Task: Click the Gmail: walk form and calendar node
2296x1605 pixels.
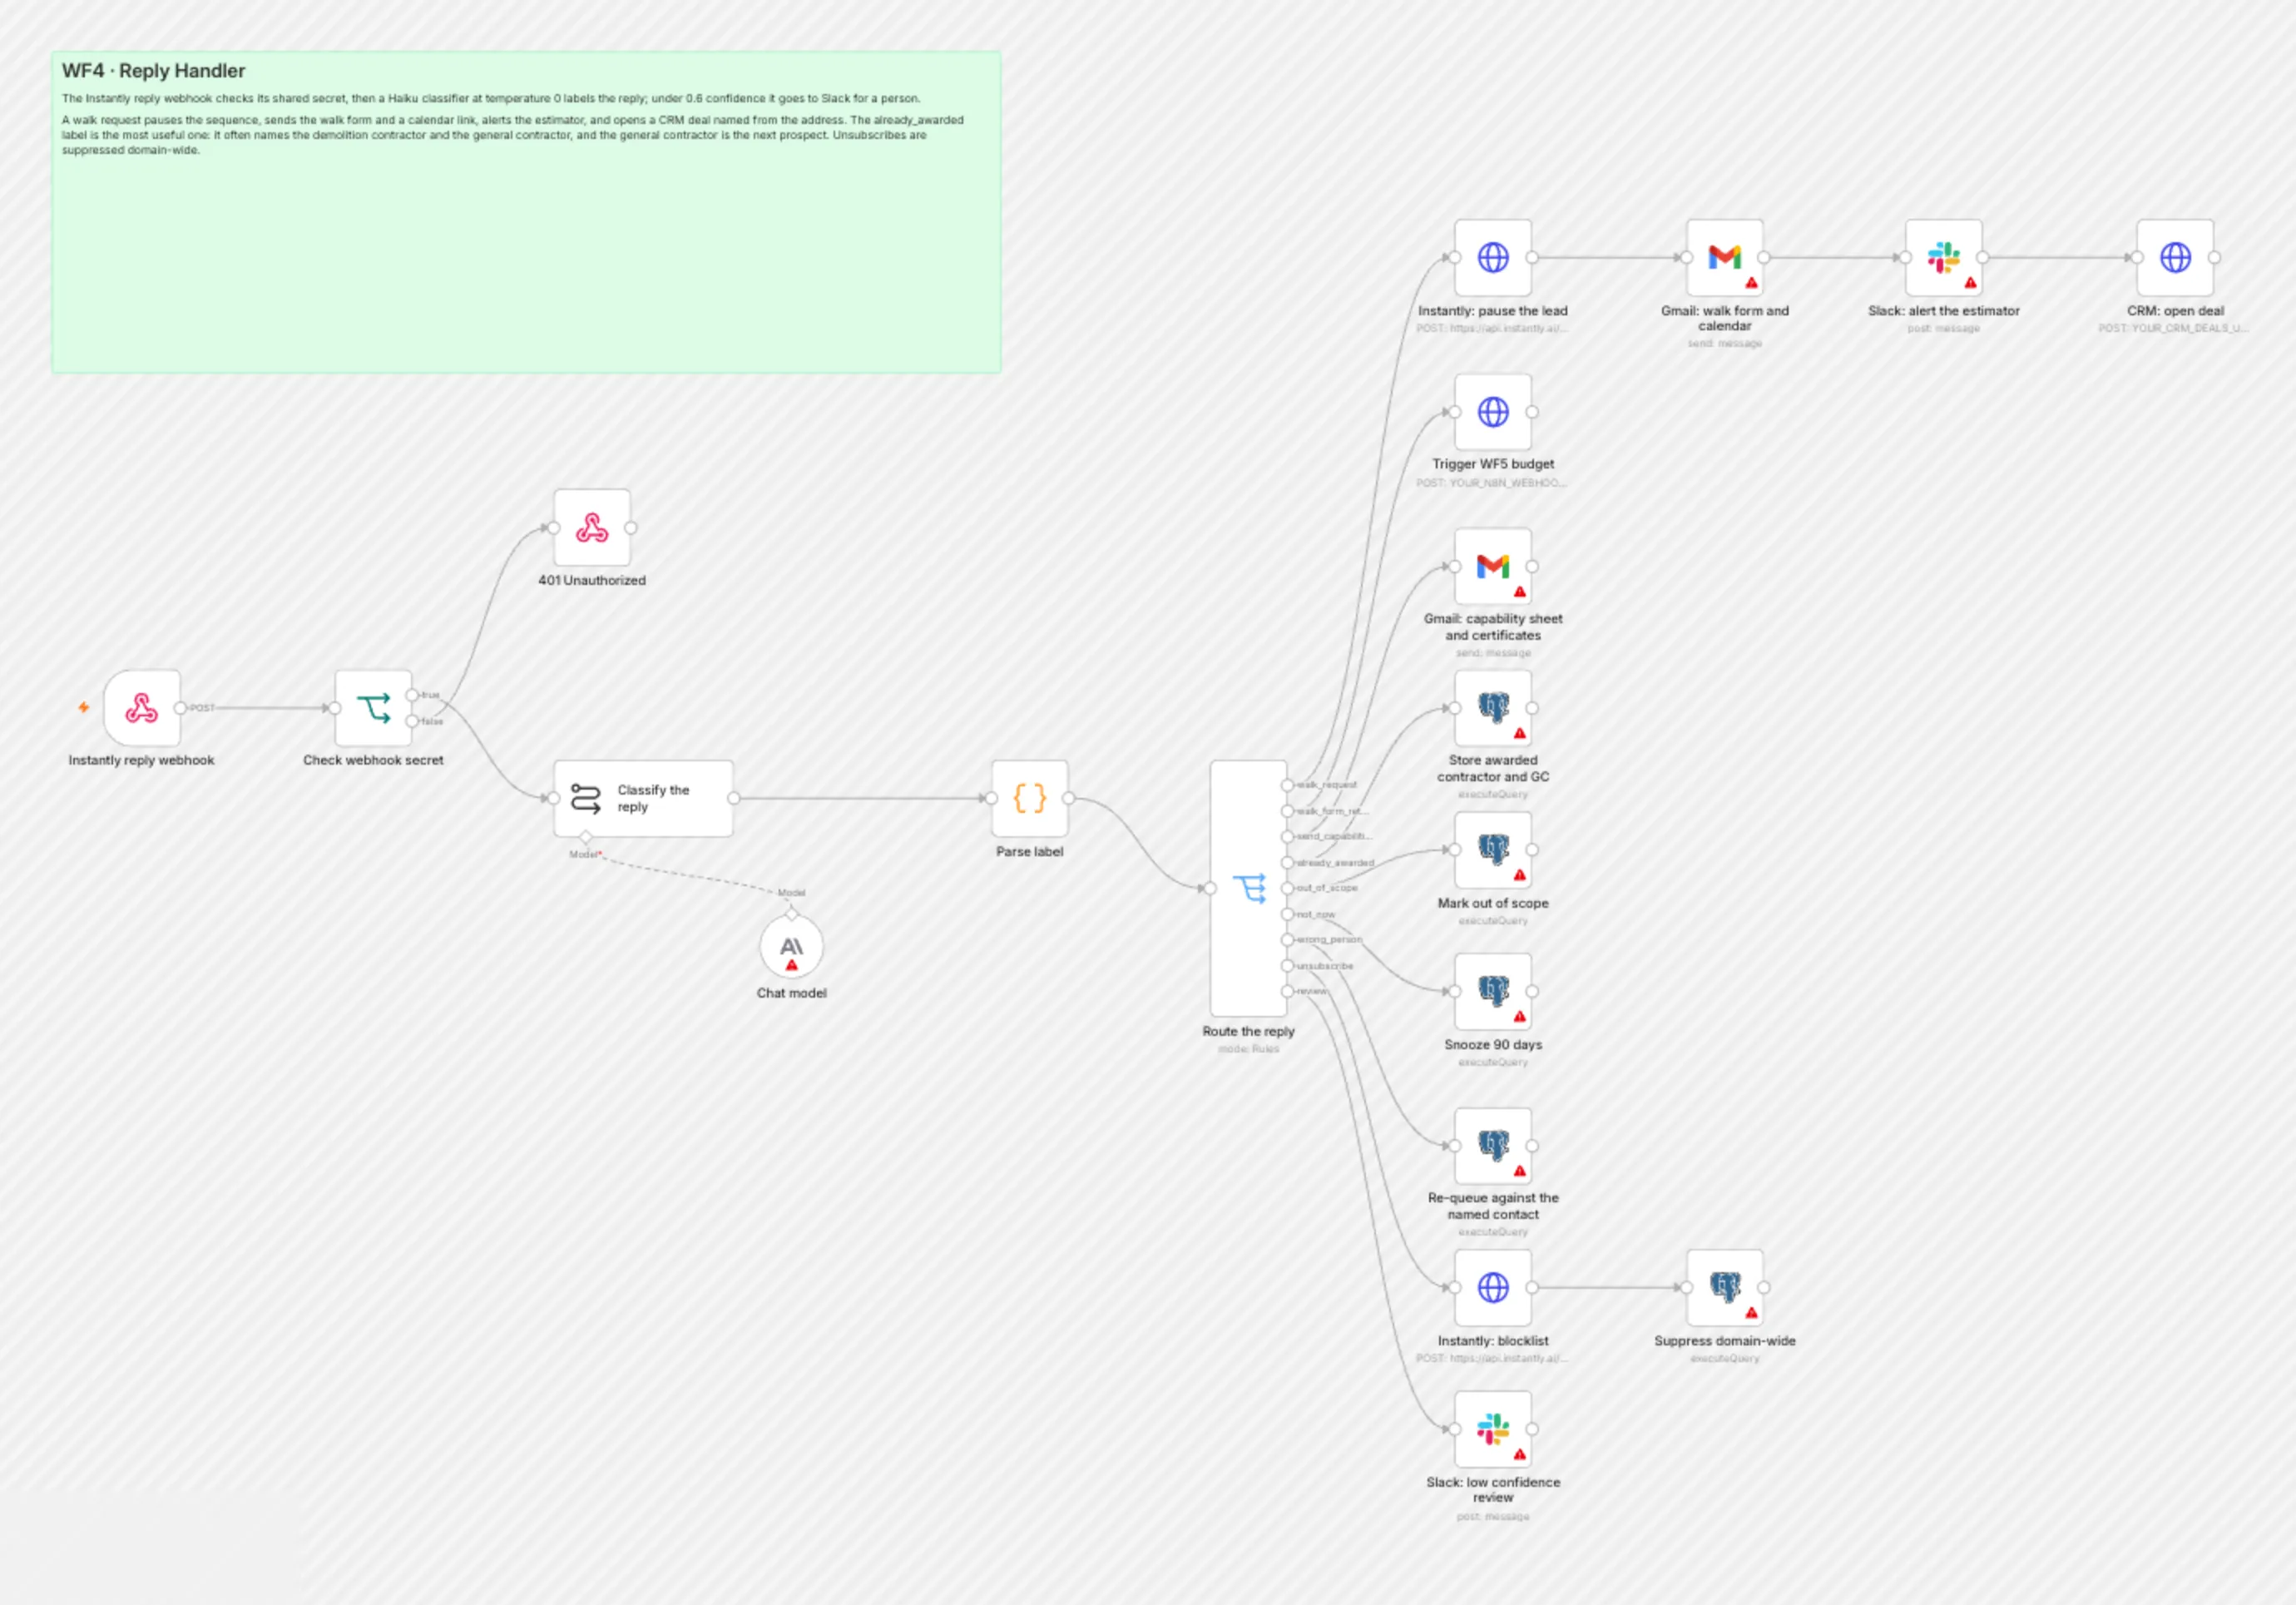Action: click(1724, 258)
